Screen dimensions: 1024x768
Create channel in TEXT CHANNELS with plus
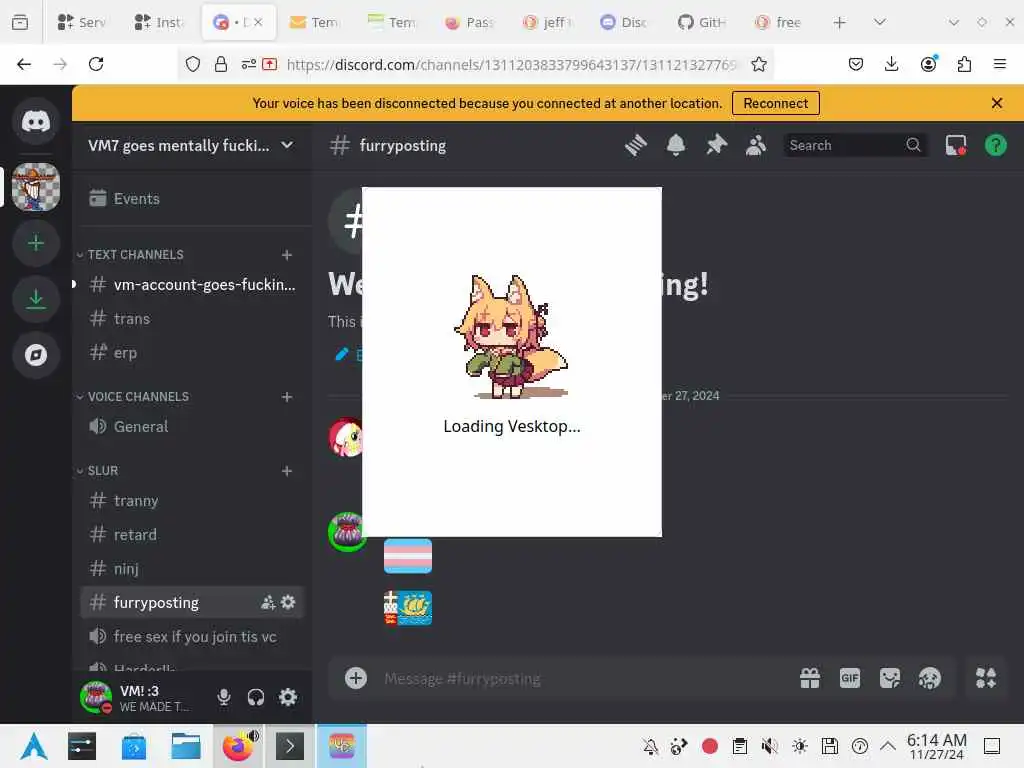(x=287, y=255)
